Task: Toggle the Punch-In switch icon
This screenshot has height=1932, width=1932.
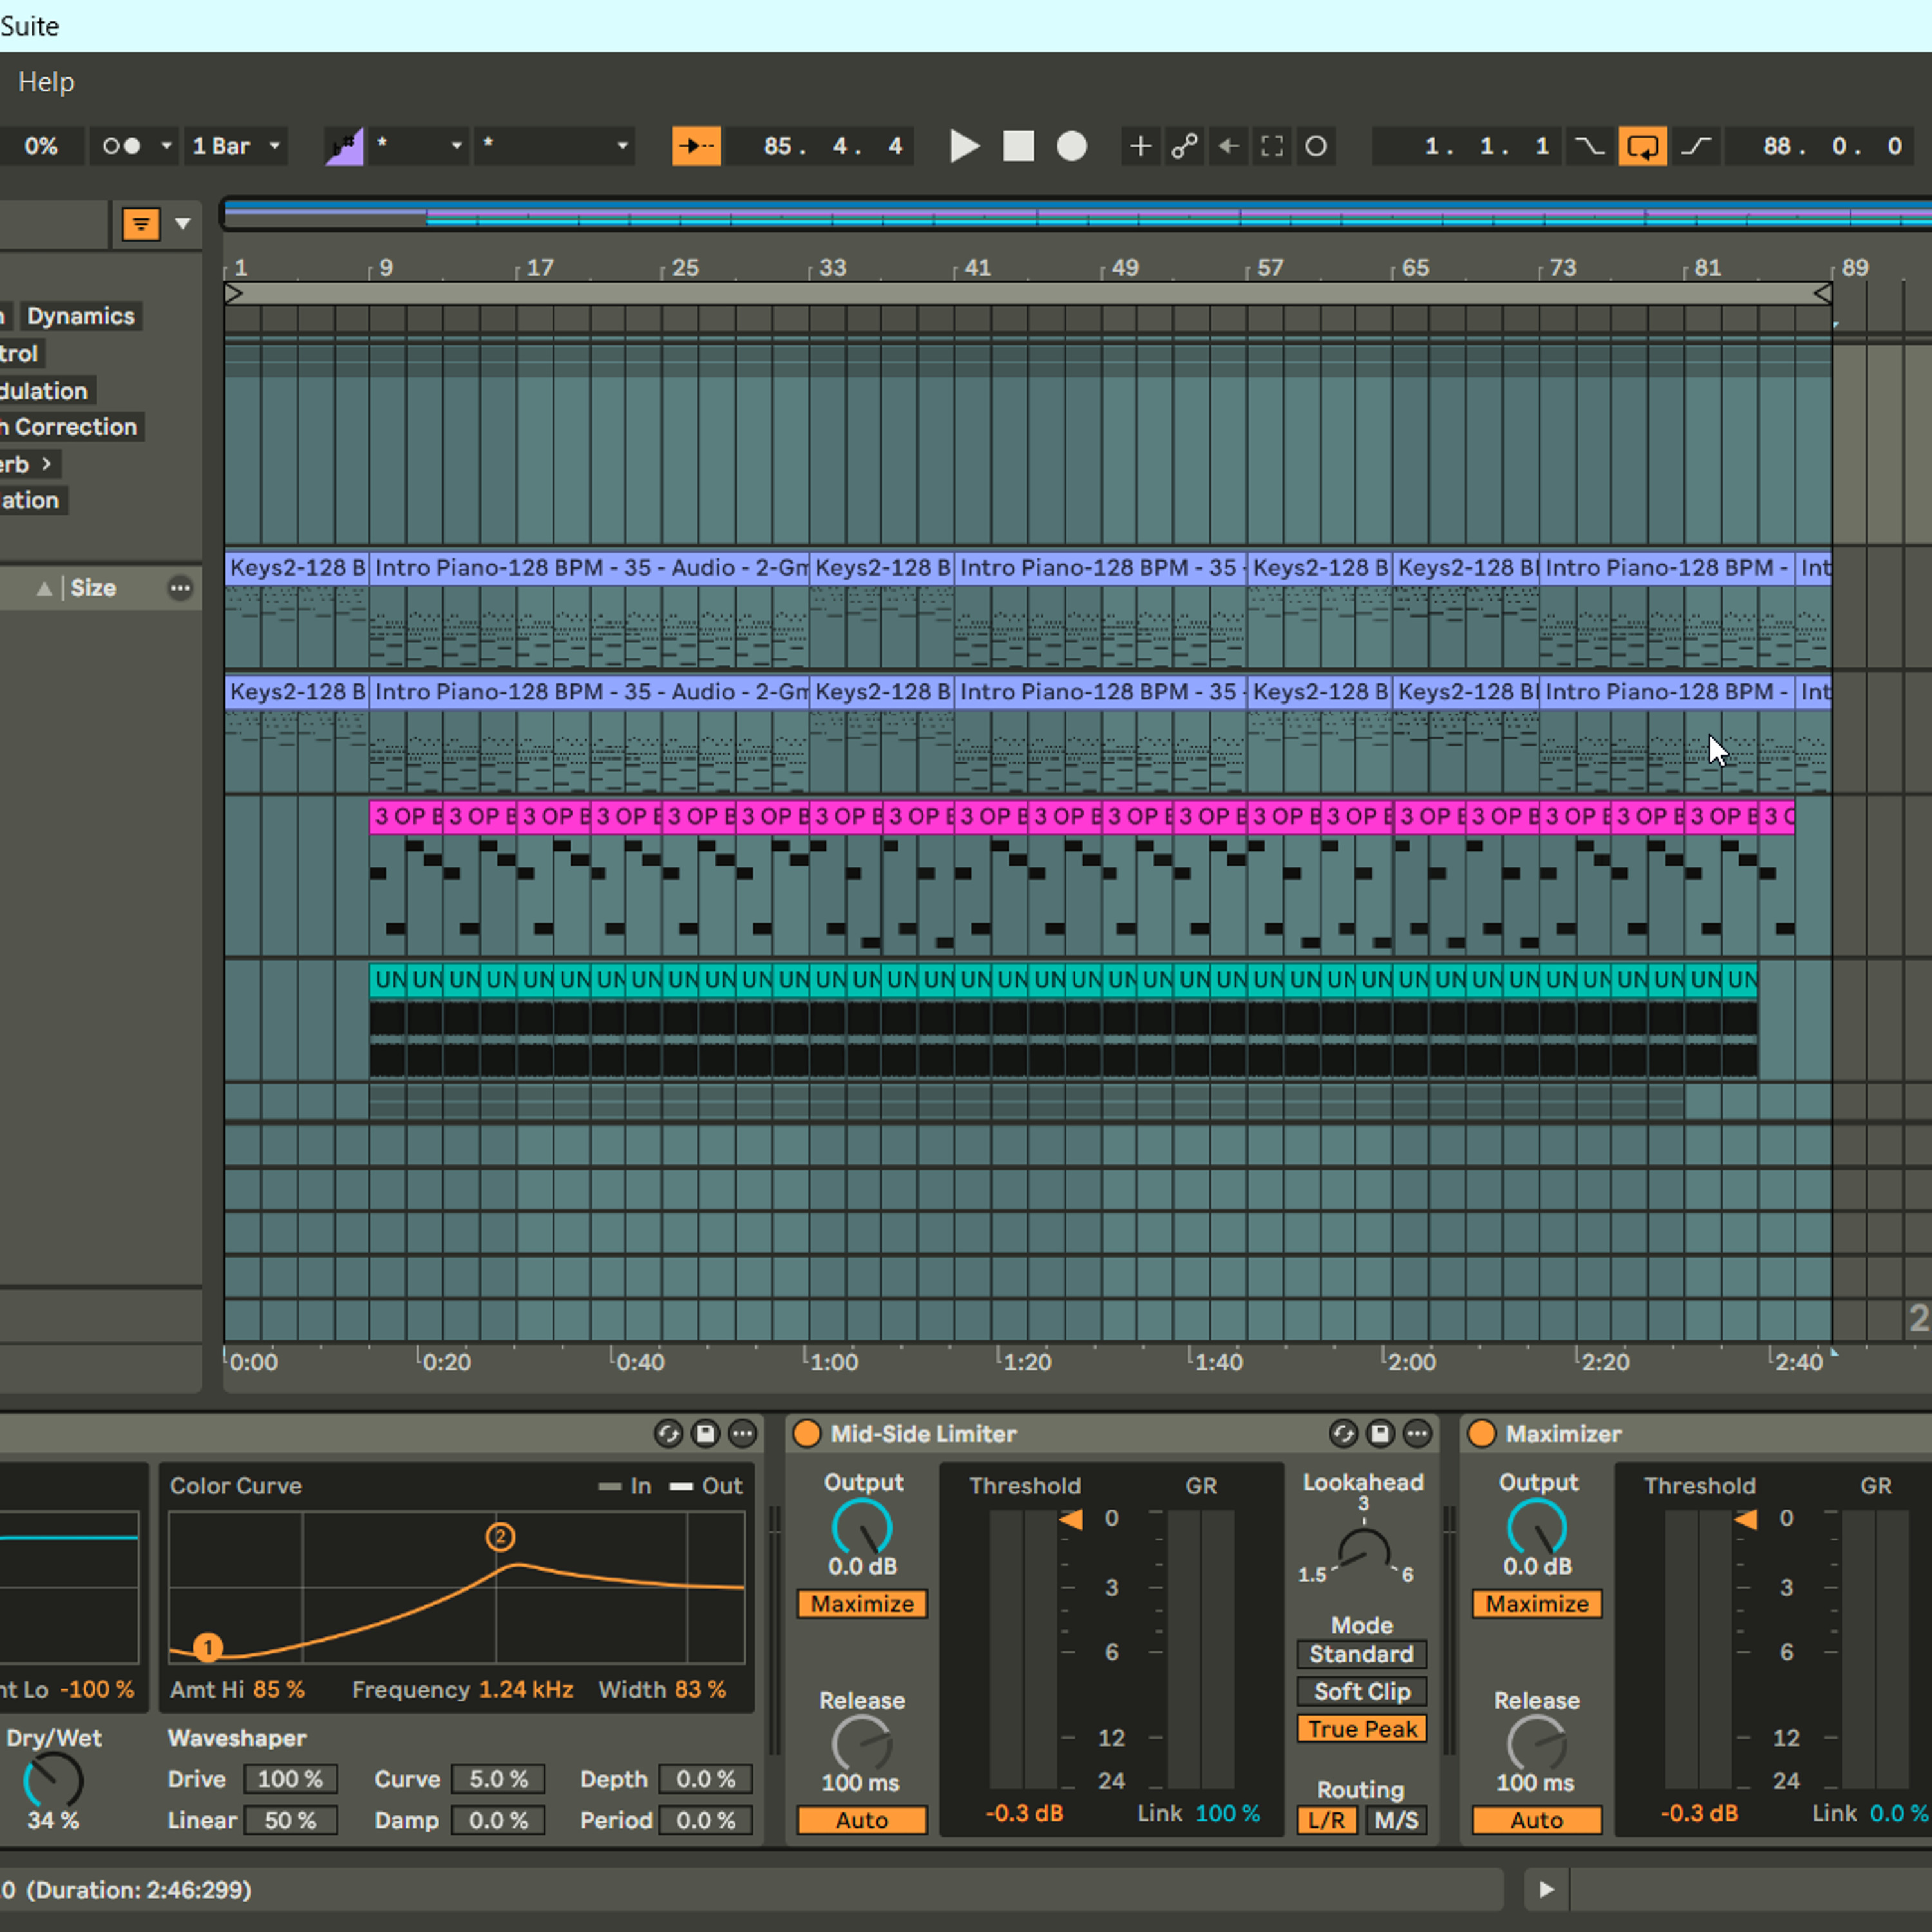Action: 1590,146
